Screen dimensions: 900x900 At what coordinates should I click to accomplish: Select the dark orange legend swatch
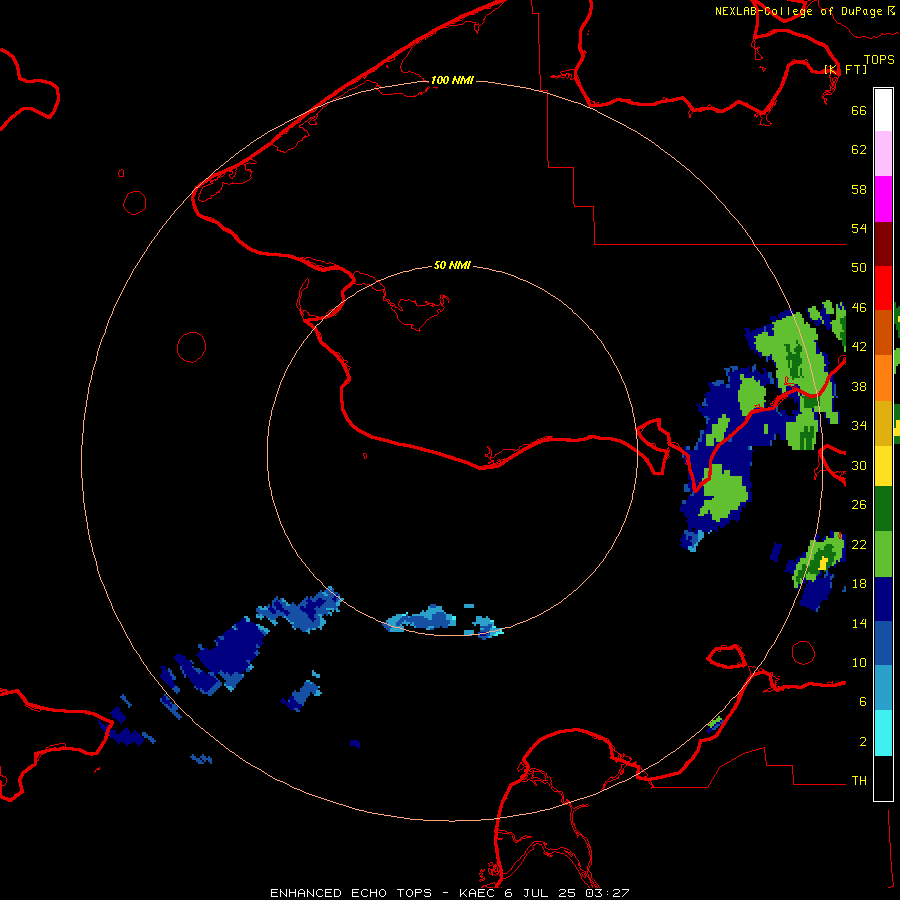tap(883, 332)
